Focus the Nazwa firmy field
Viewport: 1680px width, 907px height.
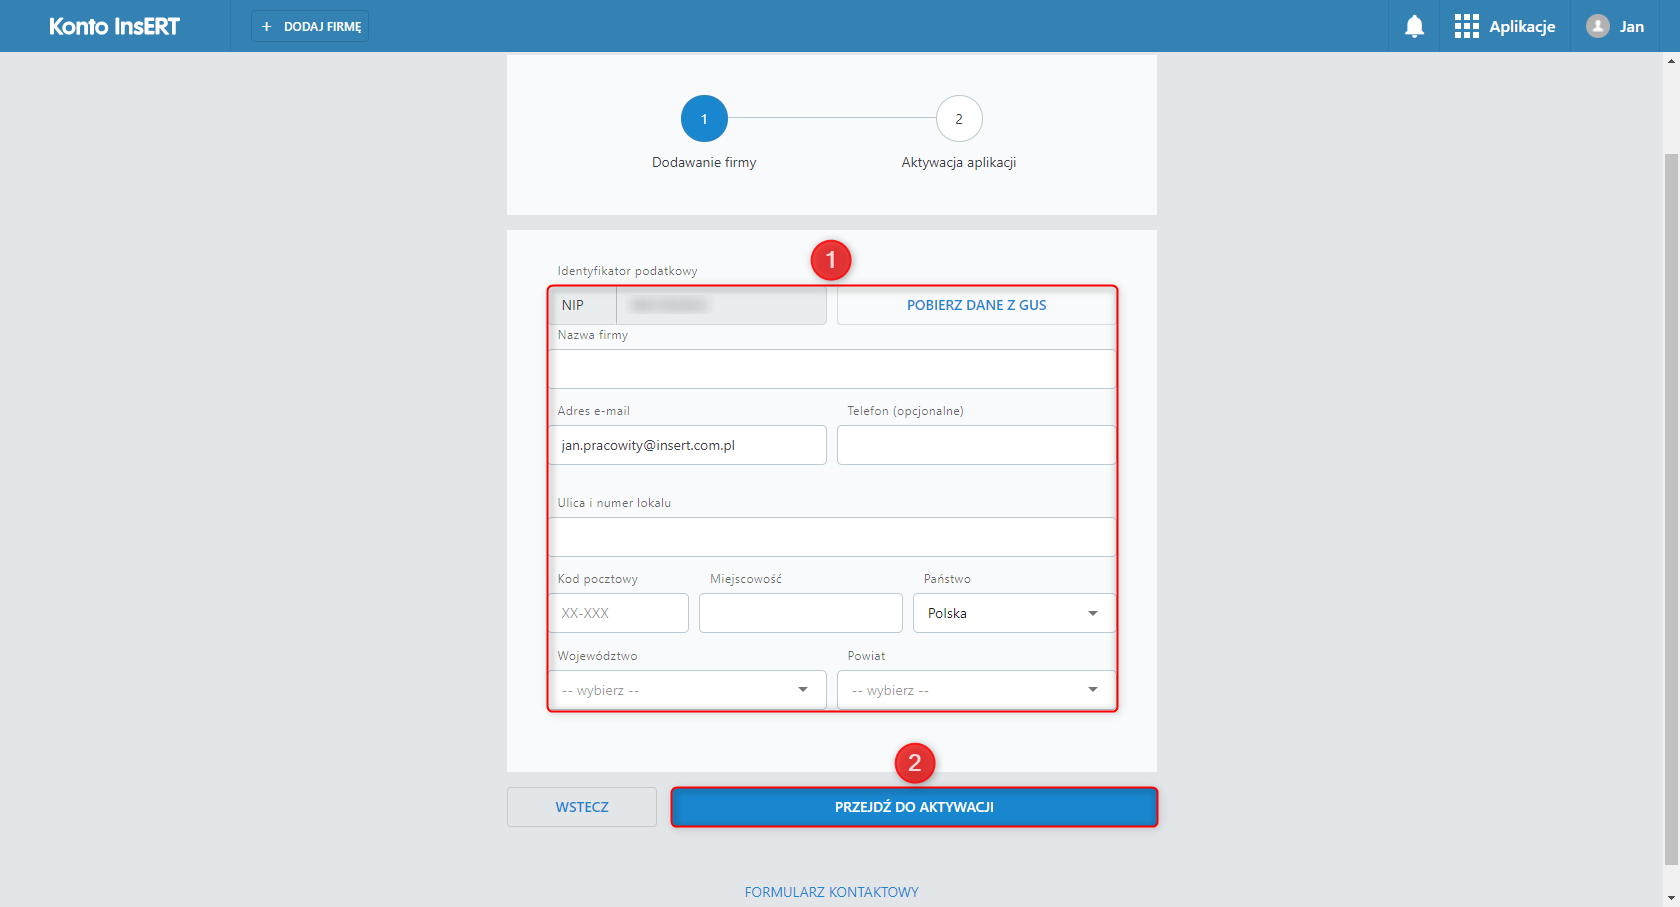832,369
